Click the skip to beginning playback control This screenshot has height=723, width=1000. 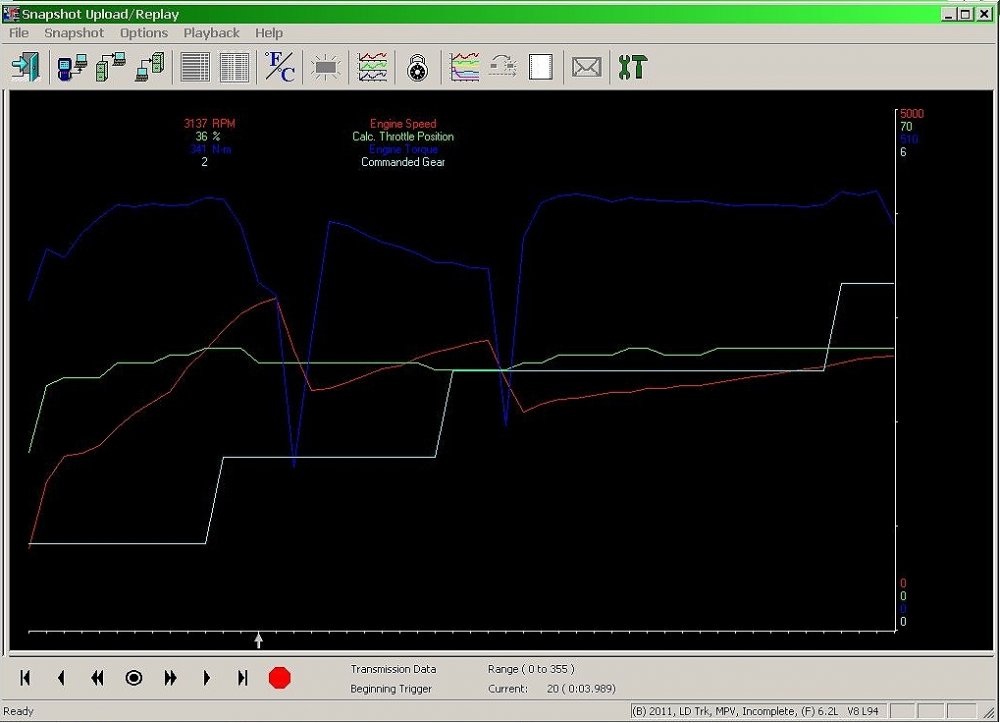click(x=24, y=678)
